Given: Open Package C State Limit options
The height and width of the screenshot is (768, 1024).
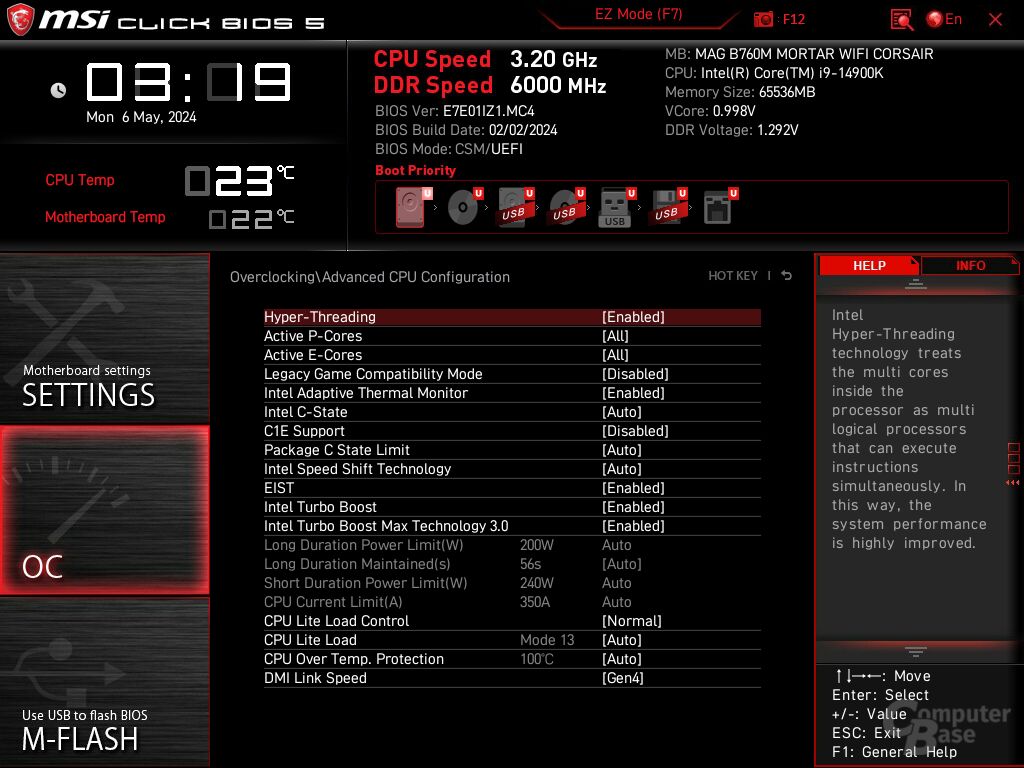Looking at the screenshot, I should coord(622,450).
